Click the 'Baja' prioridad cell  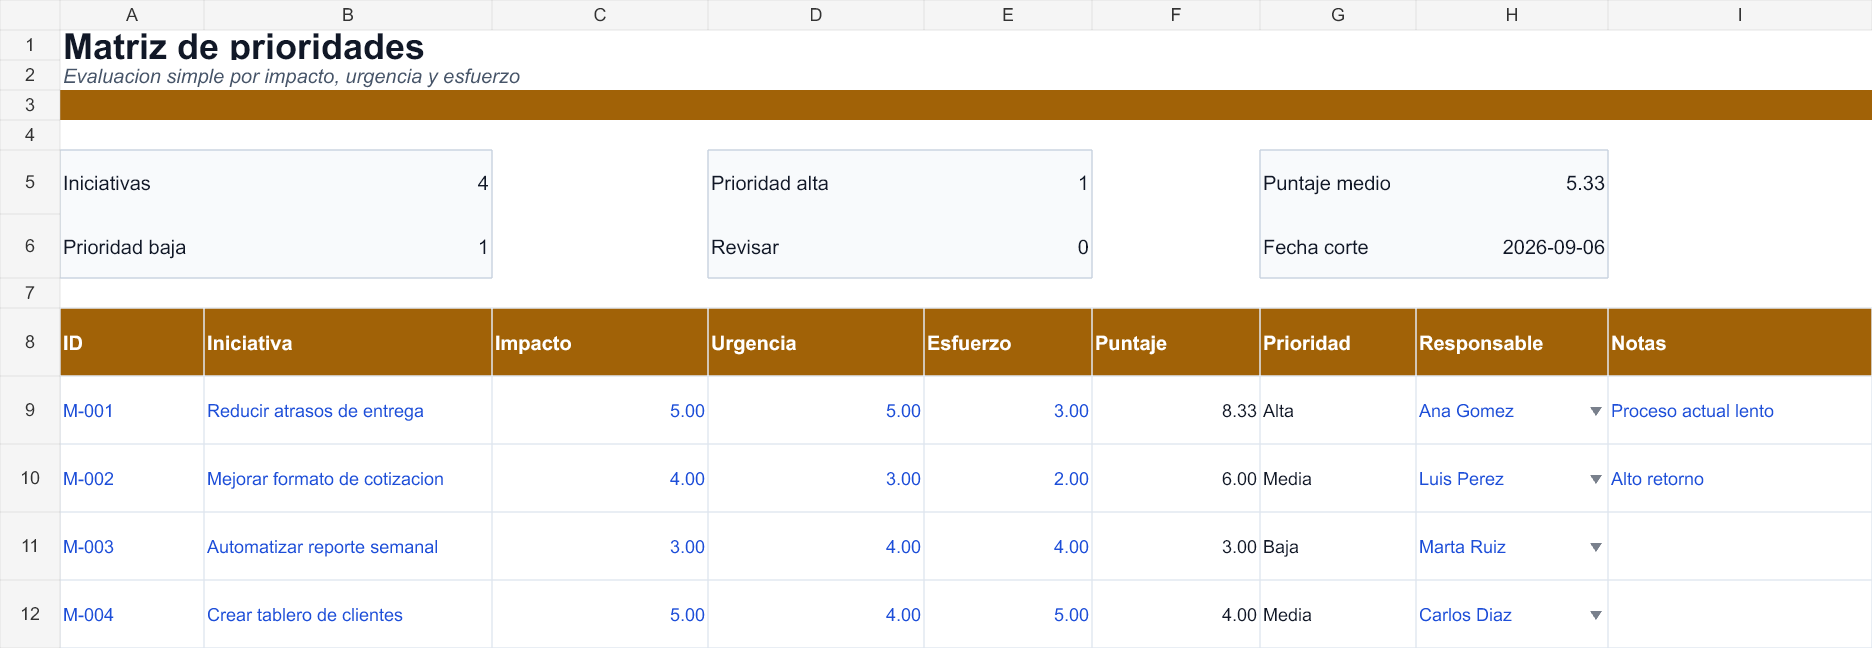click(x=1338, y=547)
